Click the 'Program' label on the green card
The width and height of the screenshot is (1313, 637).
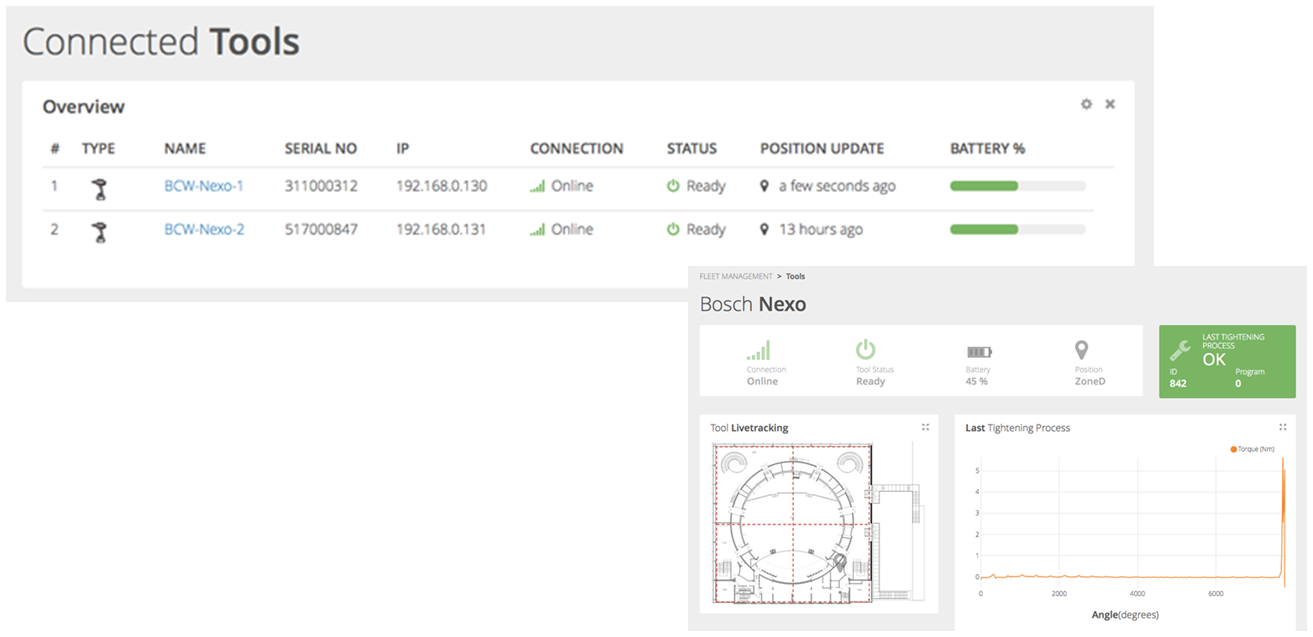click(1250, 372)
